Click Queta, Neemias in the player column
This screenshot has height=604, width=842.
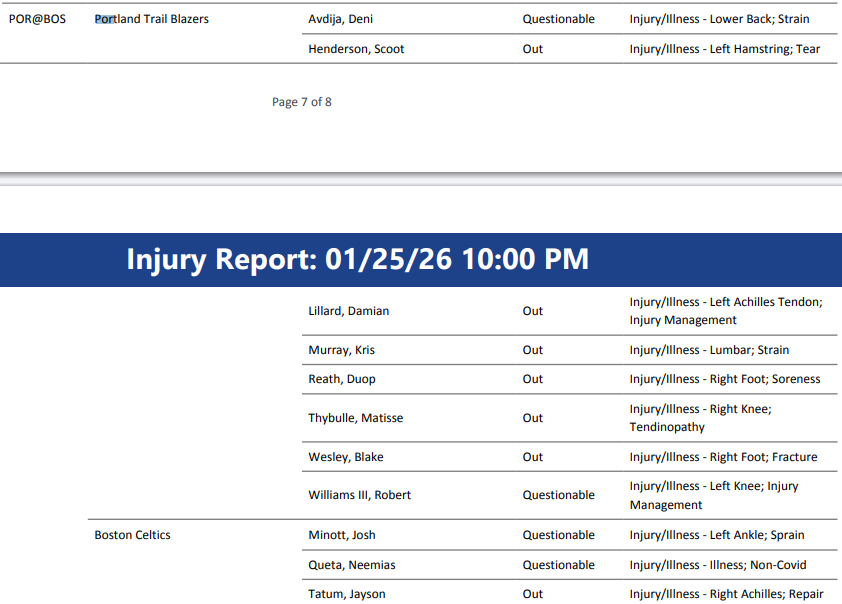(351, 565)
